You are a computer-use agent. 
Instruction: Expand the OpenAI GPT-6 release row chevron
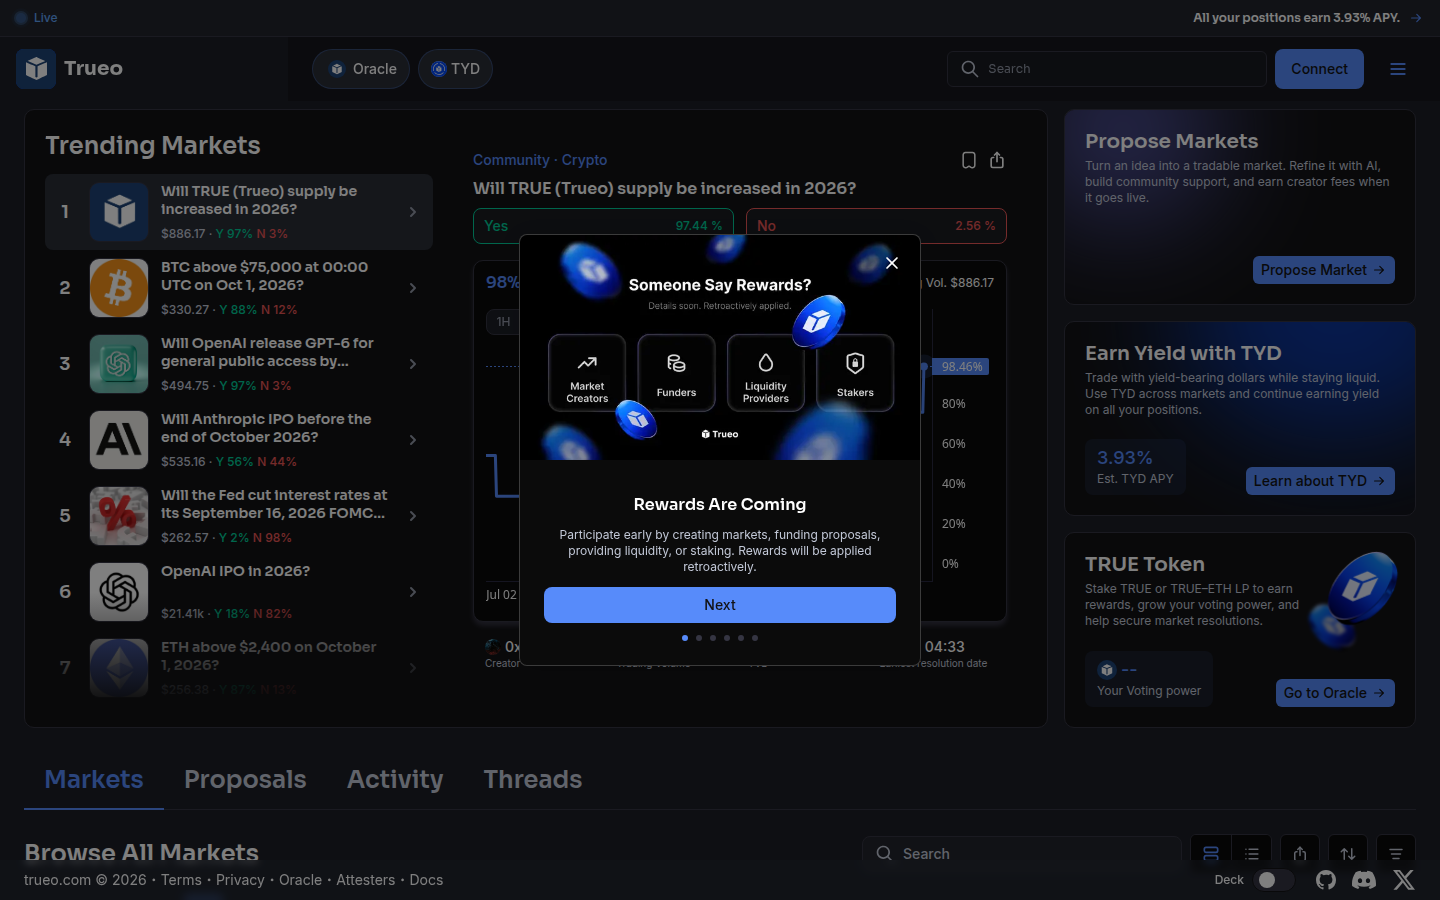coord(413,364)
